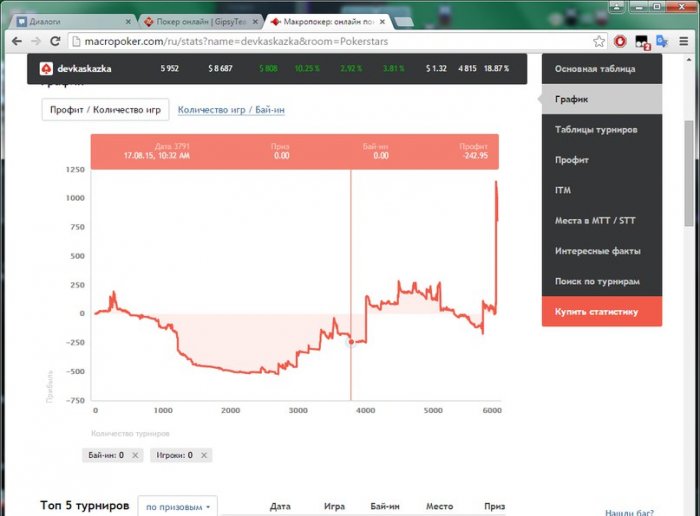Switch to the Покер онлайн GipsyTeam tab
This screenshot has height=516, width=700.
200,21
